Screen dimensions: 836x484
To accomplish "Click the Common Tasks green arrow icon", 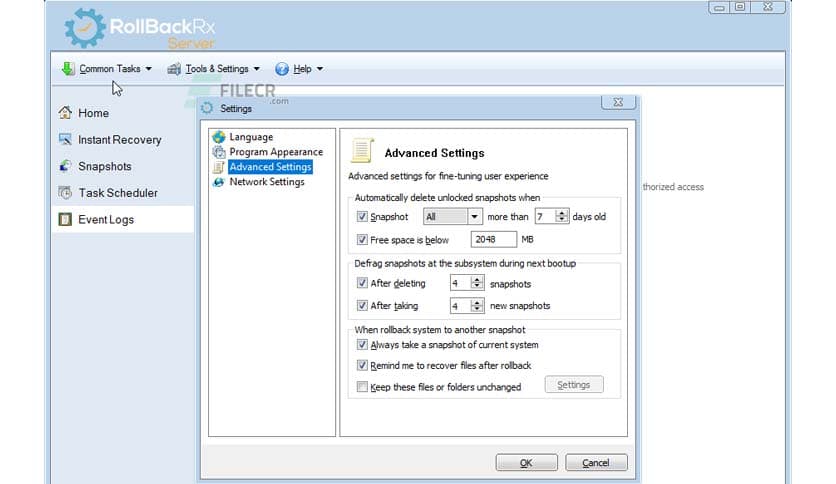I will point(68,69).
